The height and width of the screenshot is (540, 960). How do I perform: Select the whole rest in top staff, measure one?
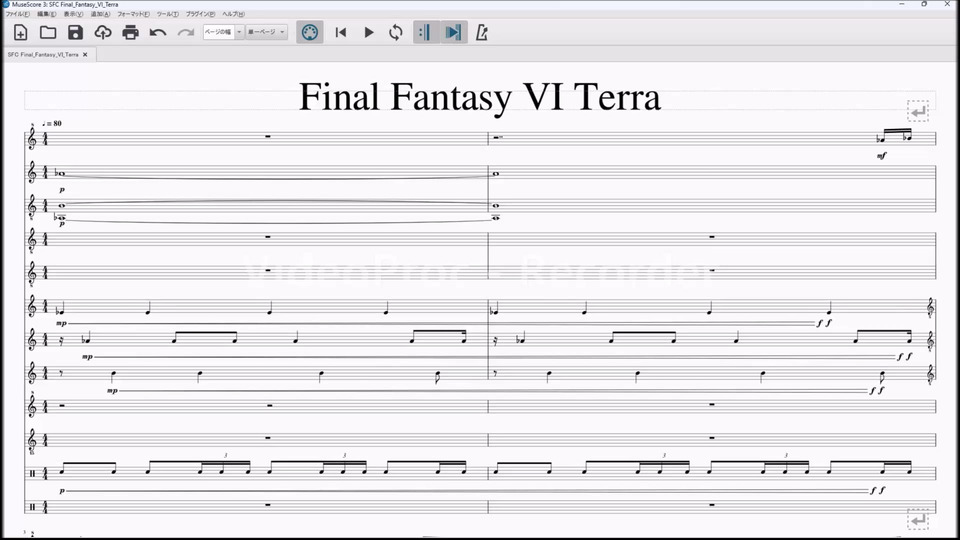(268, 136)
